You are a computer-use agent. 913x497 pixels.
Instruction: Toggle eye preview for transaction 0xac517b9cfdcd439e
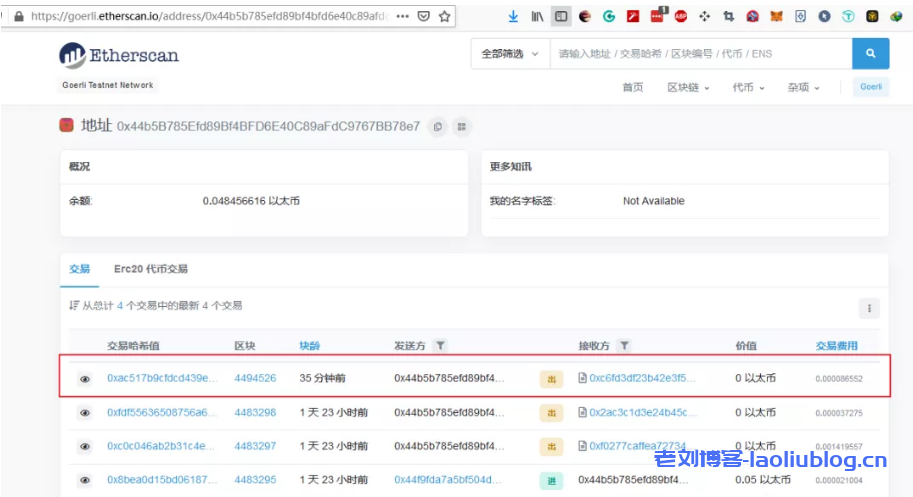(85, 379)
